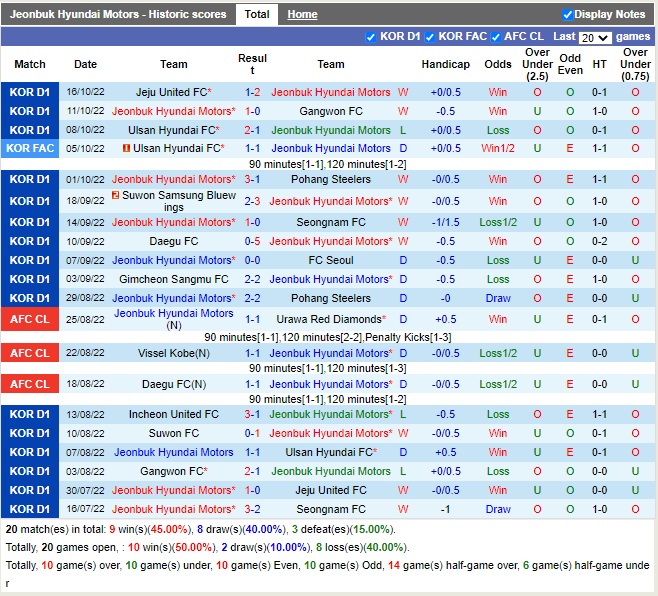
Task: Click the KOR D1 badge for 16/10/22 match
Action: [x=29, y=92]
